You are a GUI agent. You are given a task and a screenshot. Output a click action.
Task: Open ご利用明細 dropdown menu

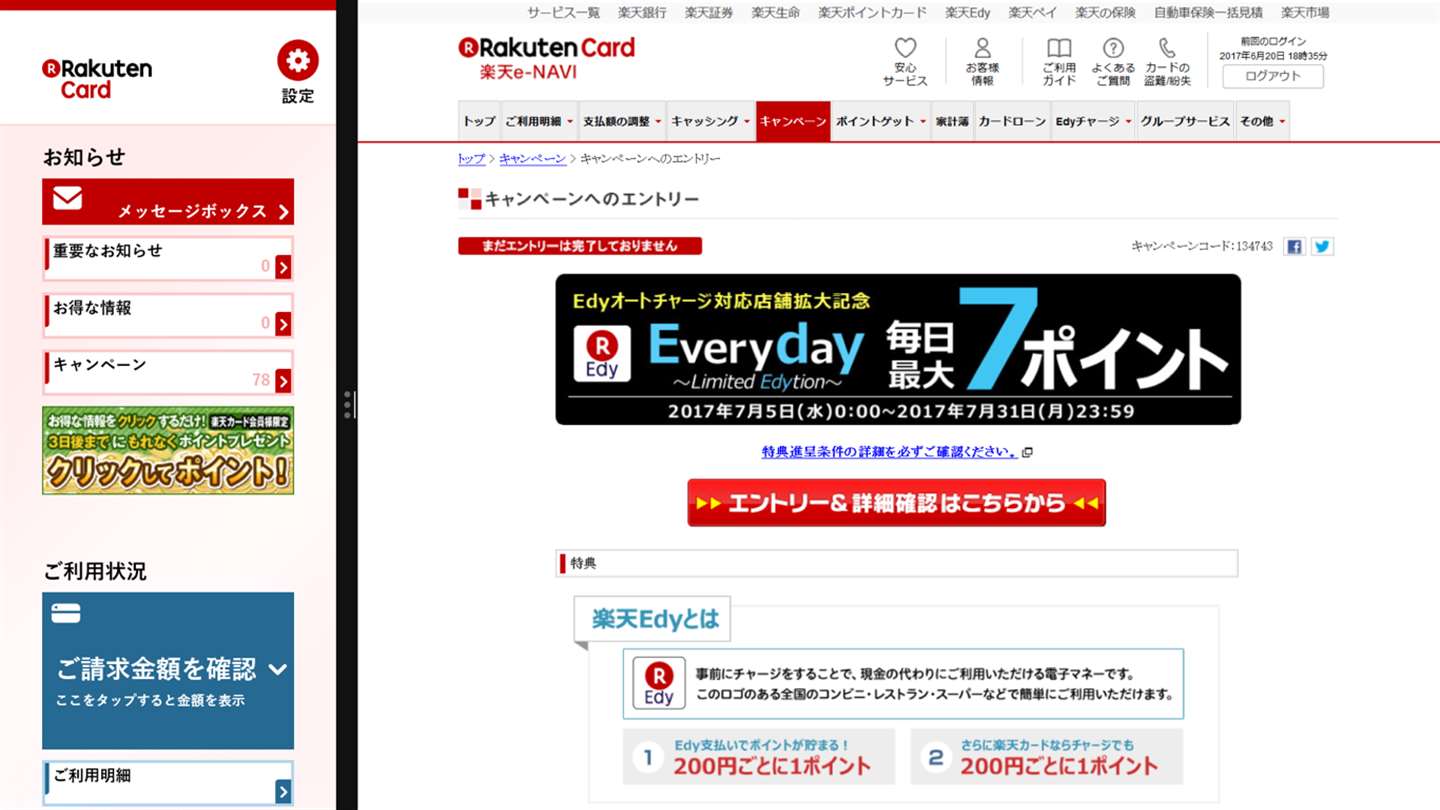pyautogui.click(x=540, y=121)
